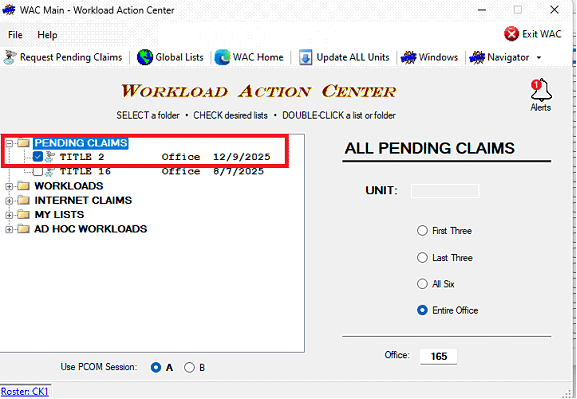Image resolution: width=577 pixels, height=399 pixels.
Task: Uncheck the TITLE 2 checkbox
Action: tap(38, 157)
